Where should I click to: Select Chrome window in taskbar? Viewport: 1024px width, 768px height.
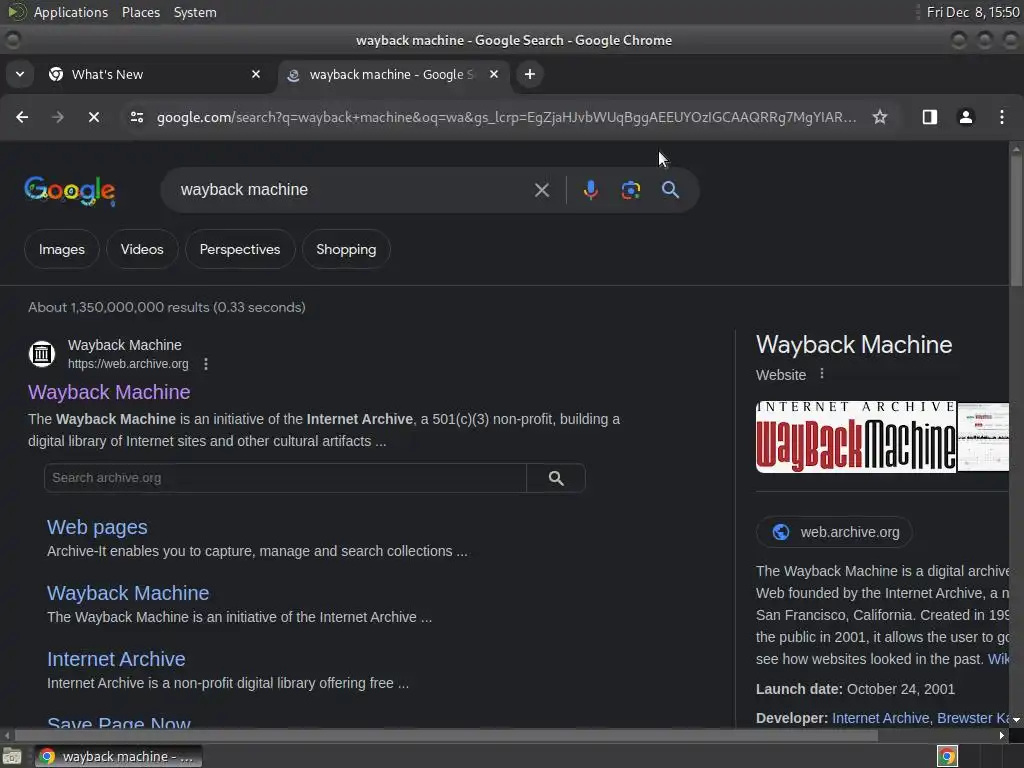[x=119, y=757]
